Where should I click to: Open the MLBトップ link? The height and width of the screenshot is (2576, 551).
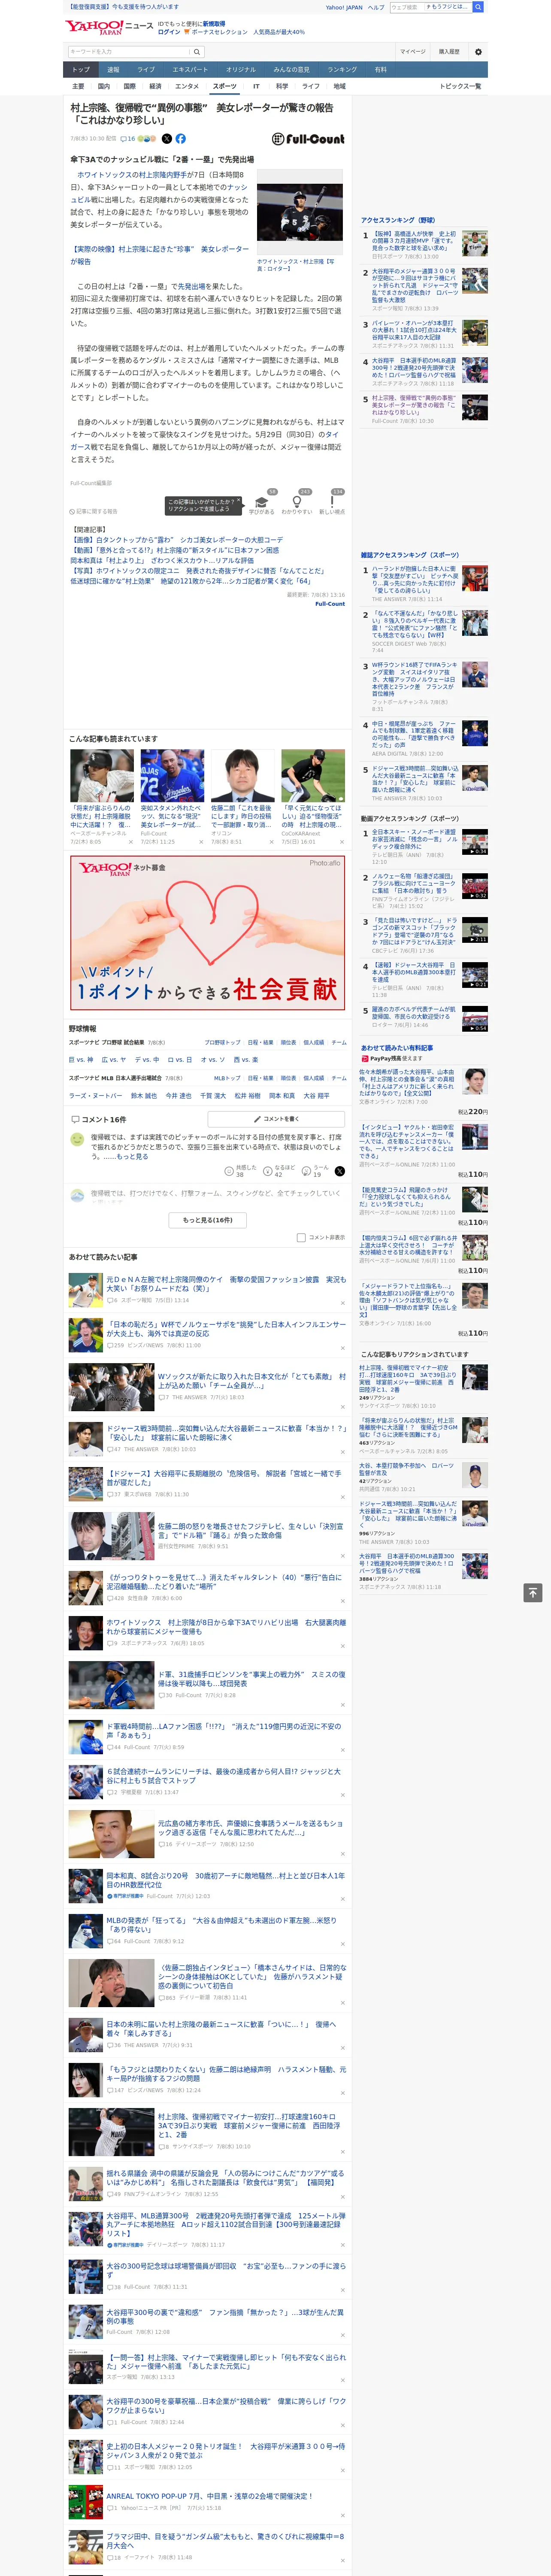[x=227, y=1078]
